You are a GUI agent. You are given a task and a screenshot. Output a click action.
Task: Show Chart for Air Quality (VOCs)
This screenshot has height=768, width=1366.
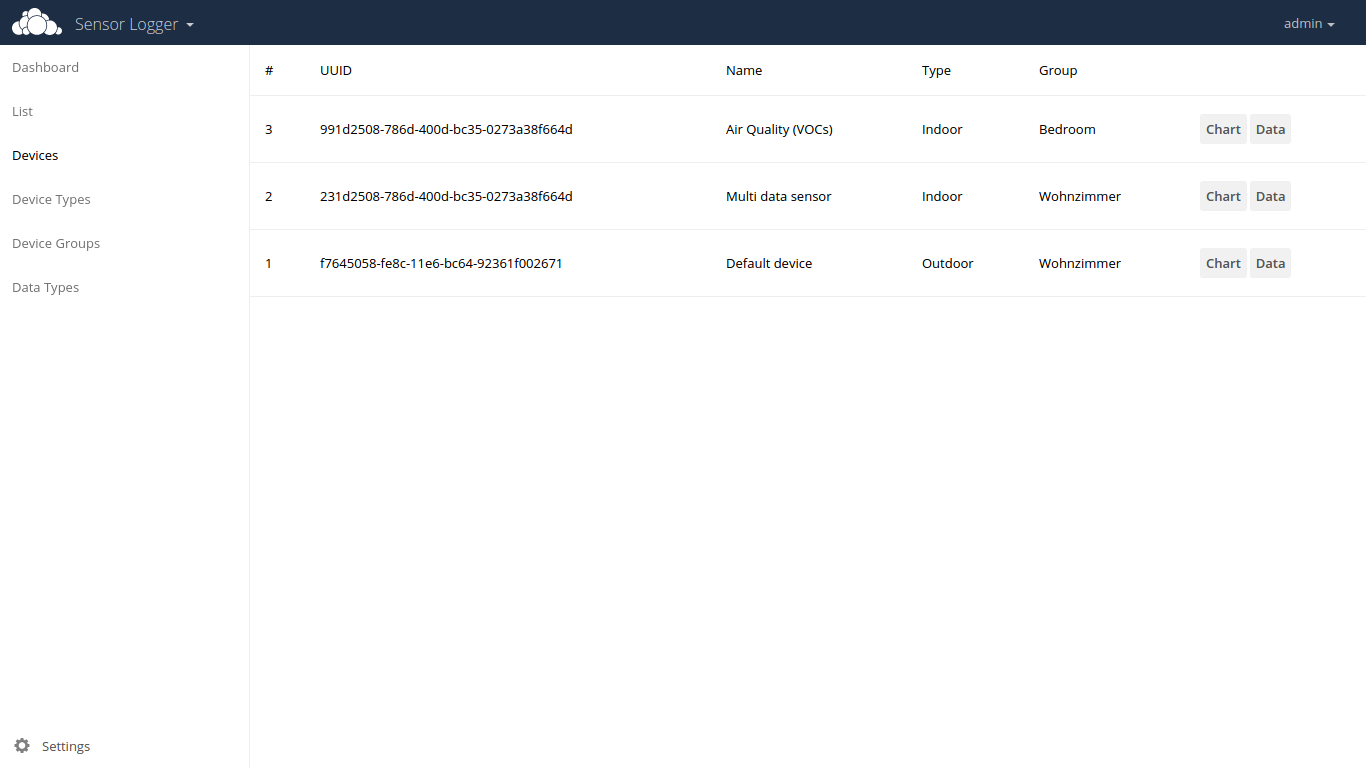[1222, 129]
